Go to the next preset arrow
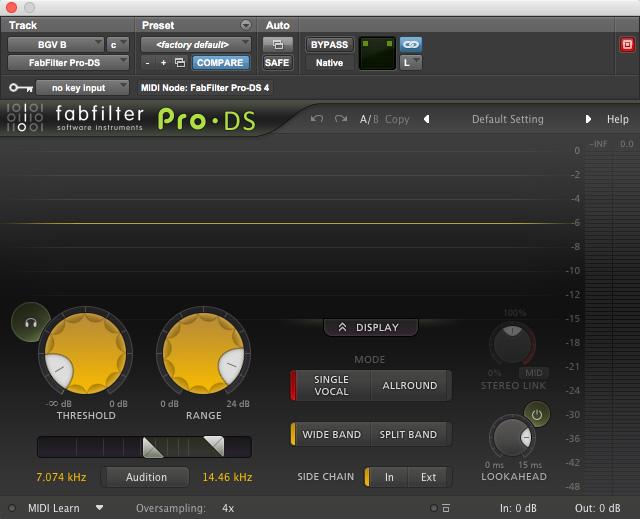The width and height of the screenshot is (640, 519). click(588, 119)
